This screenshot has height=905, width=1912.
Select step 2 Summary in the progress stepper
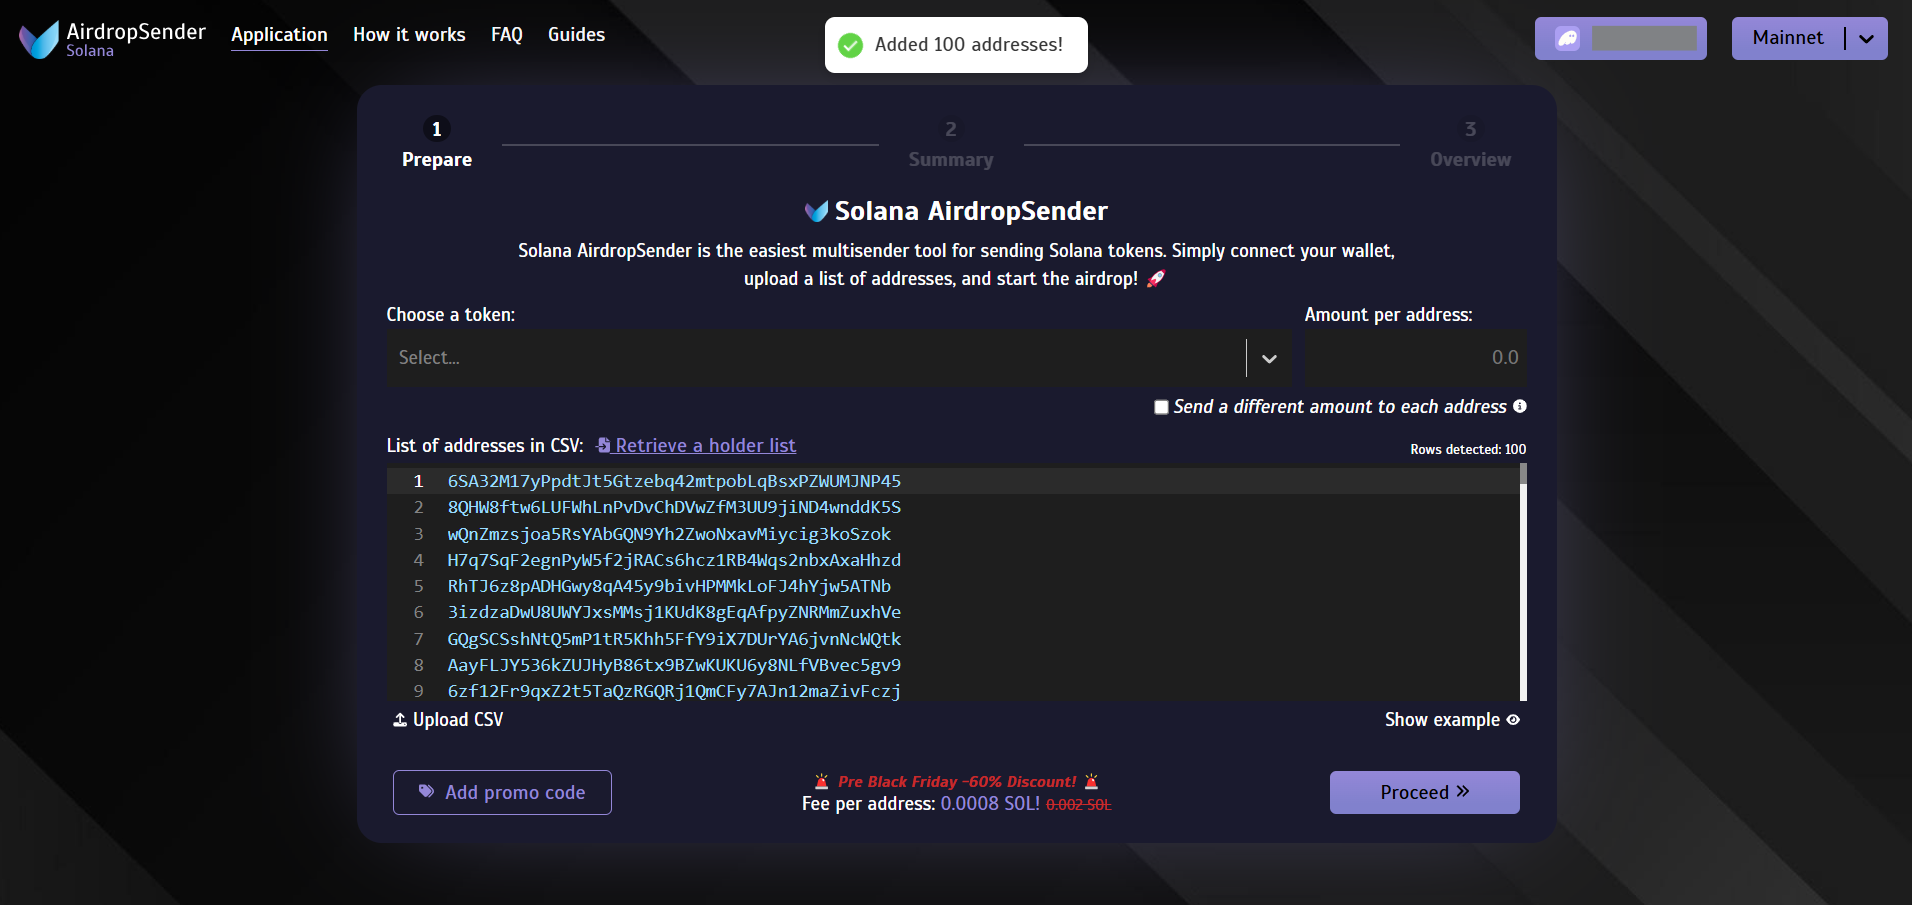point(950,144)
